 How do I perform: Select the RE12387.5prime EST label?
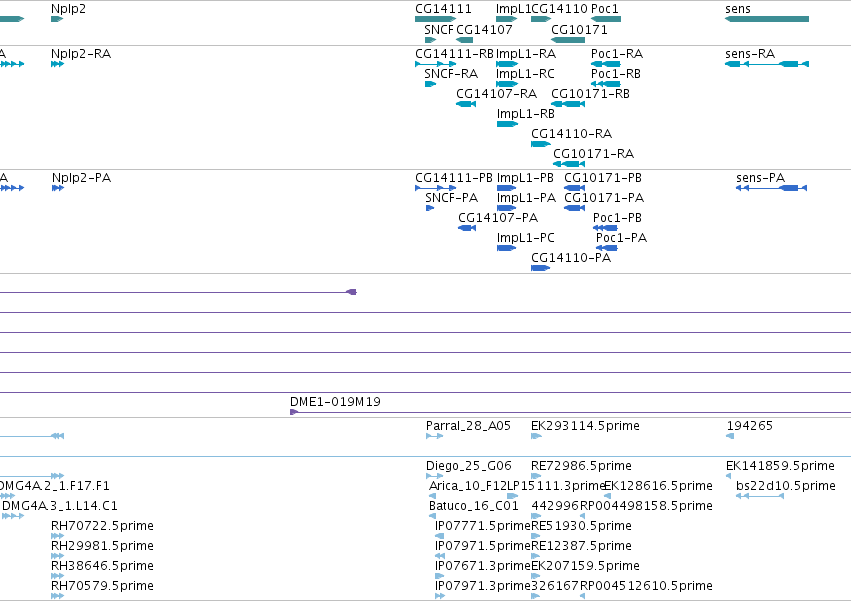(581, 546)
